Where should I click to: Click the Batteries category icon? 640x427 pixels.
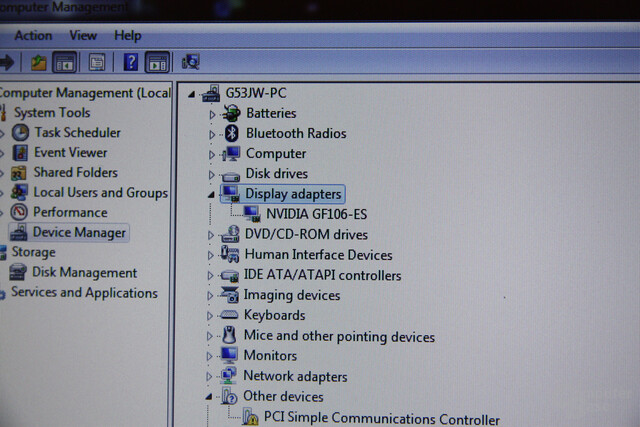pyautogui.click(x=231, y=113)
